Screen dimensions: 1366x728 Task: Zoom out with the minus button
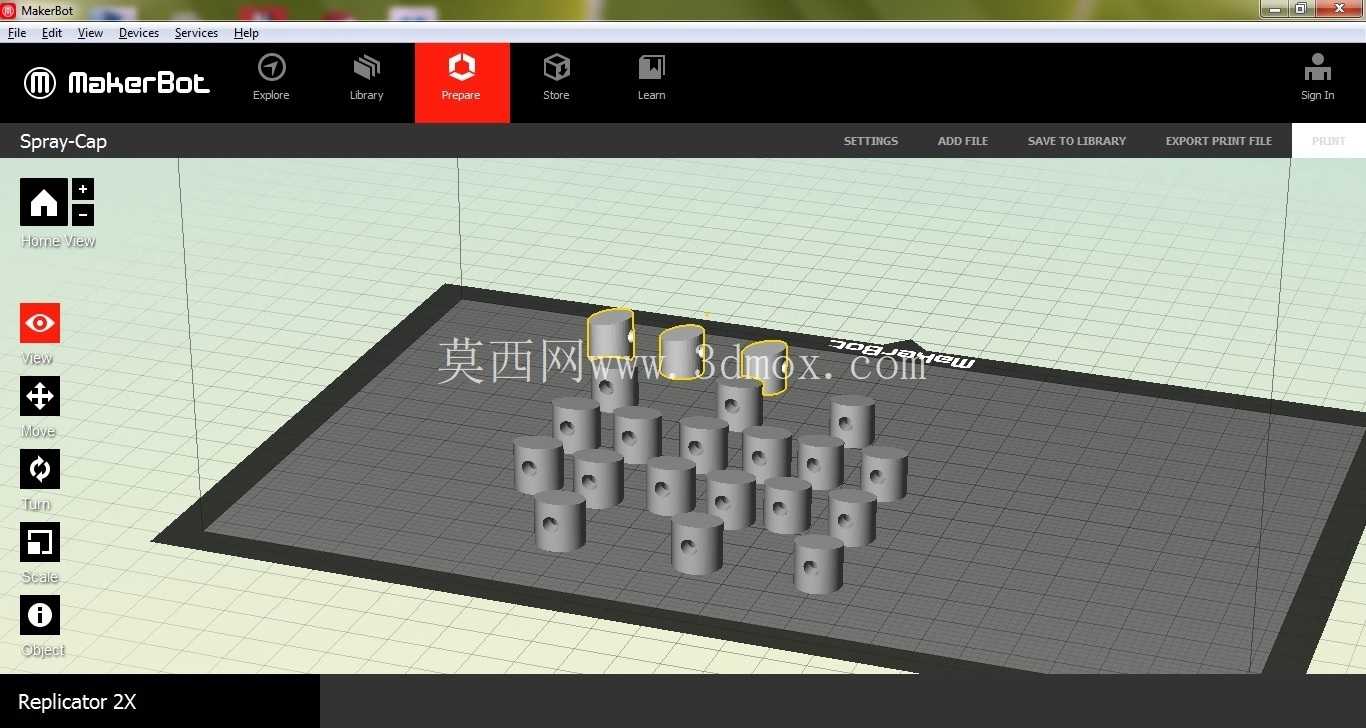coord(83,214)
